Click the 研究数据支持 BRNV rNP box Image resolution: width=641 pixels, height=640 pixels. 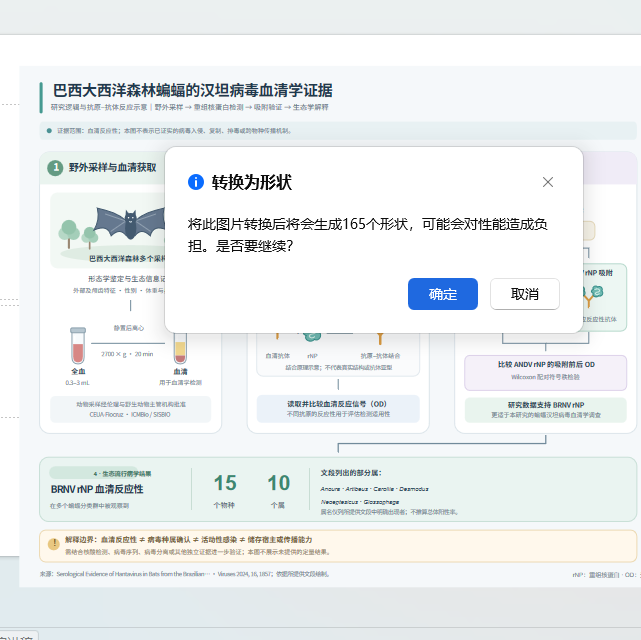tap(545, 410)
